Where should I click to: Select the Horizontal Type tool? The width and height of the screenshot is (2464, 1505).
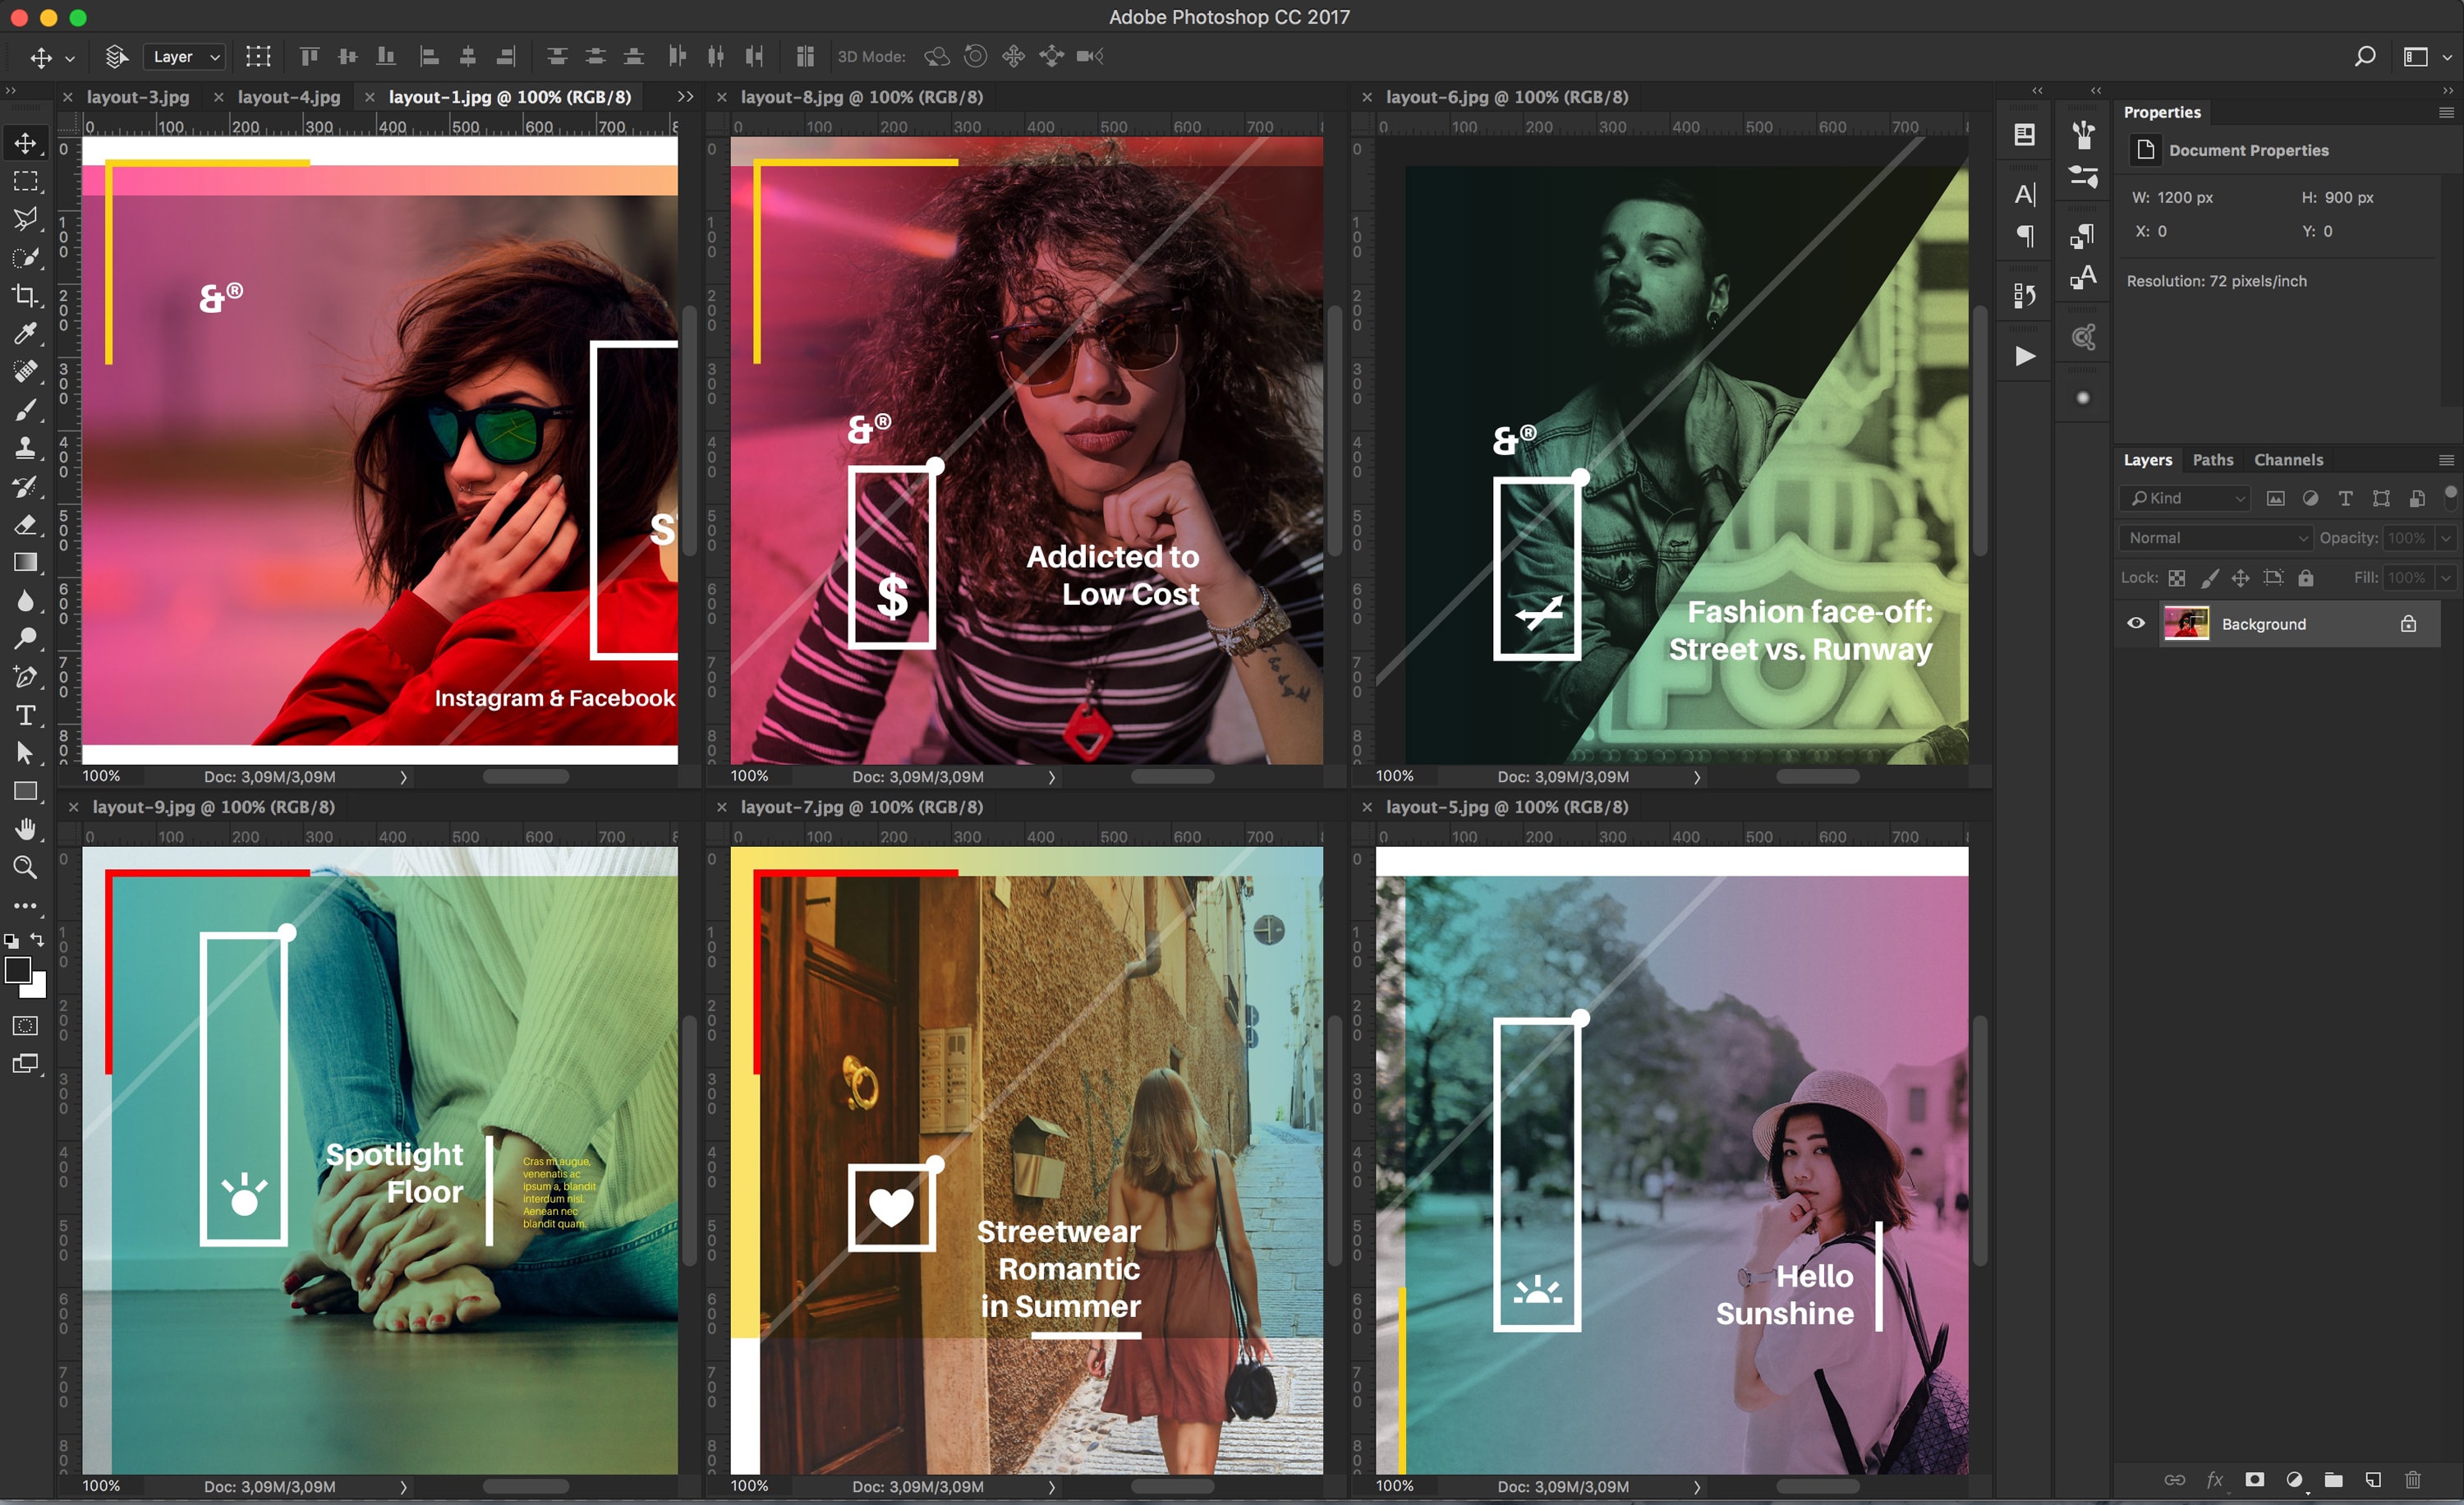click(25, 715)
